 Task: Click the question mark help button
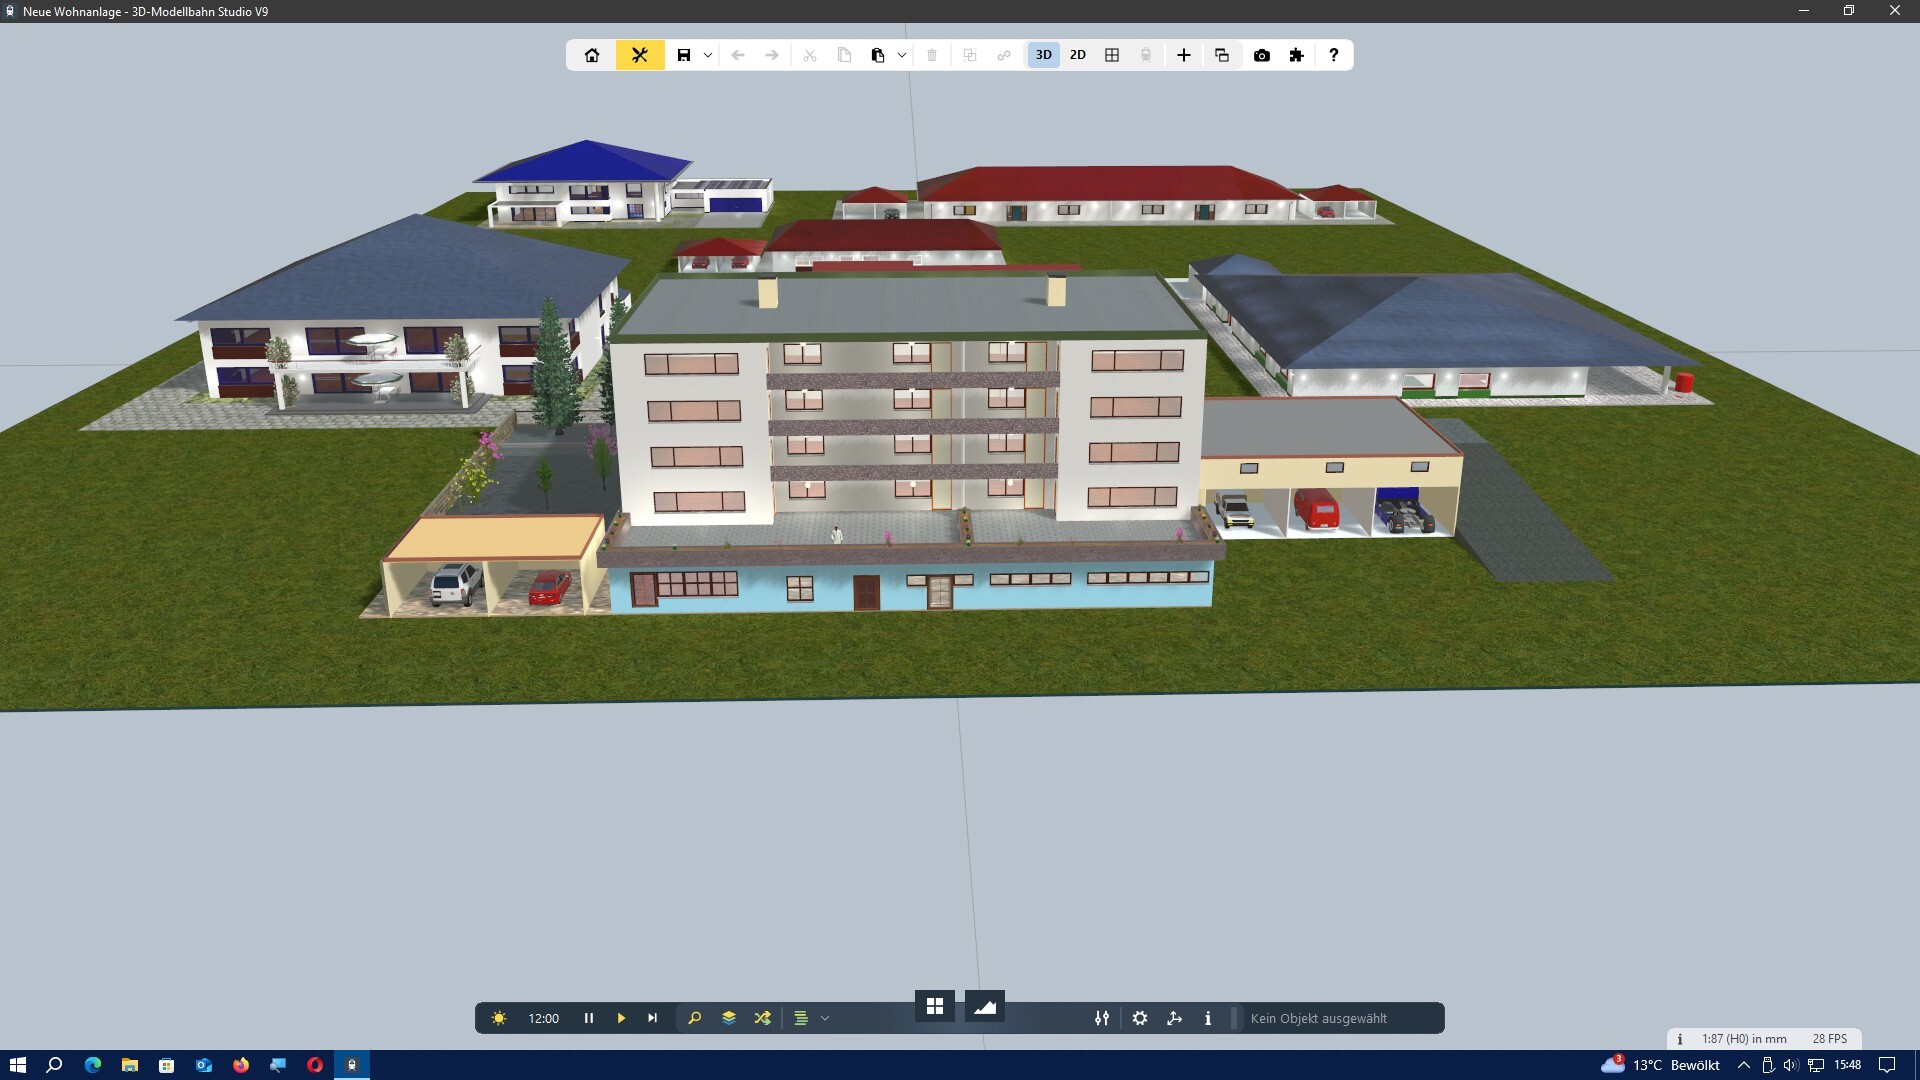[1333, 55]
